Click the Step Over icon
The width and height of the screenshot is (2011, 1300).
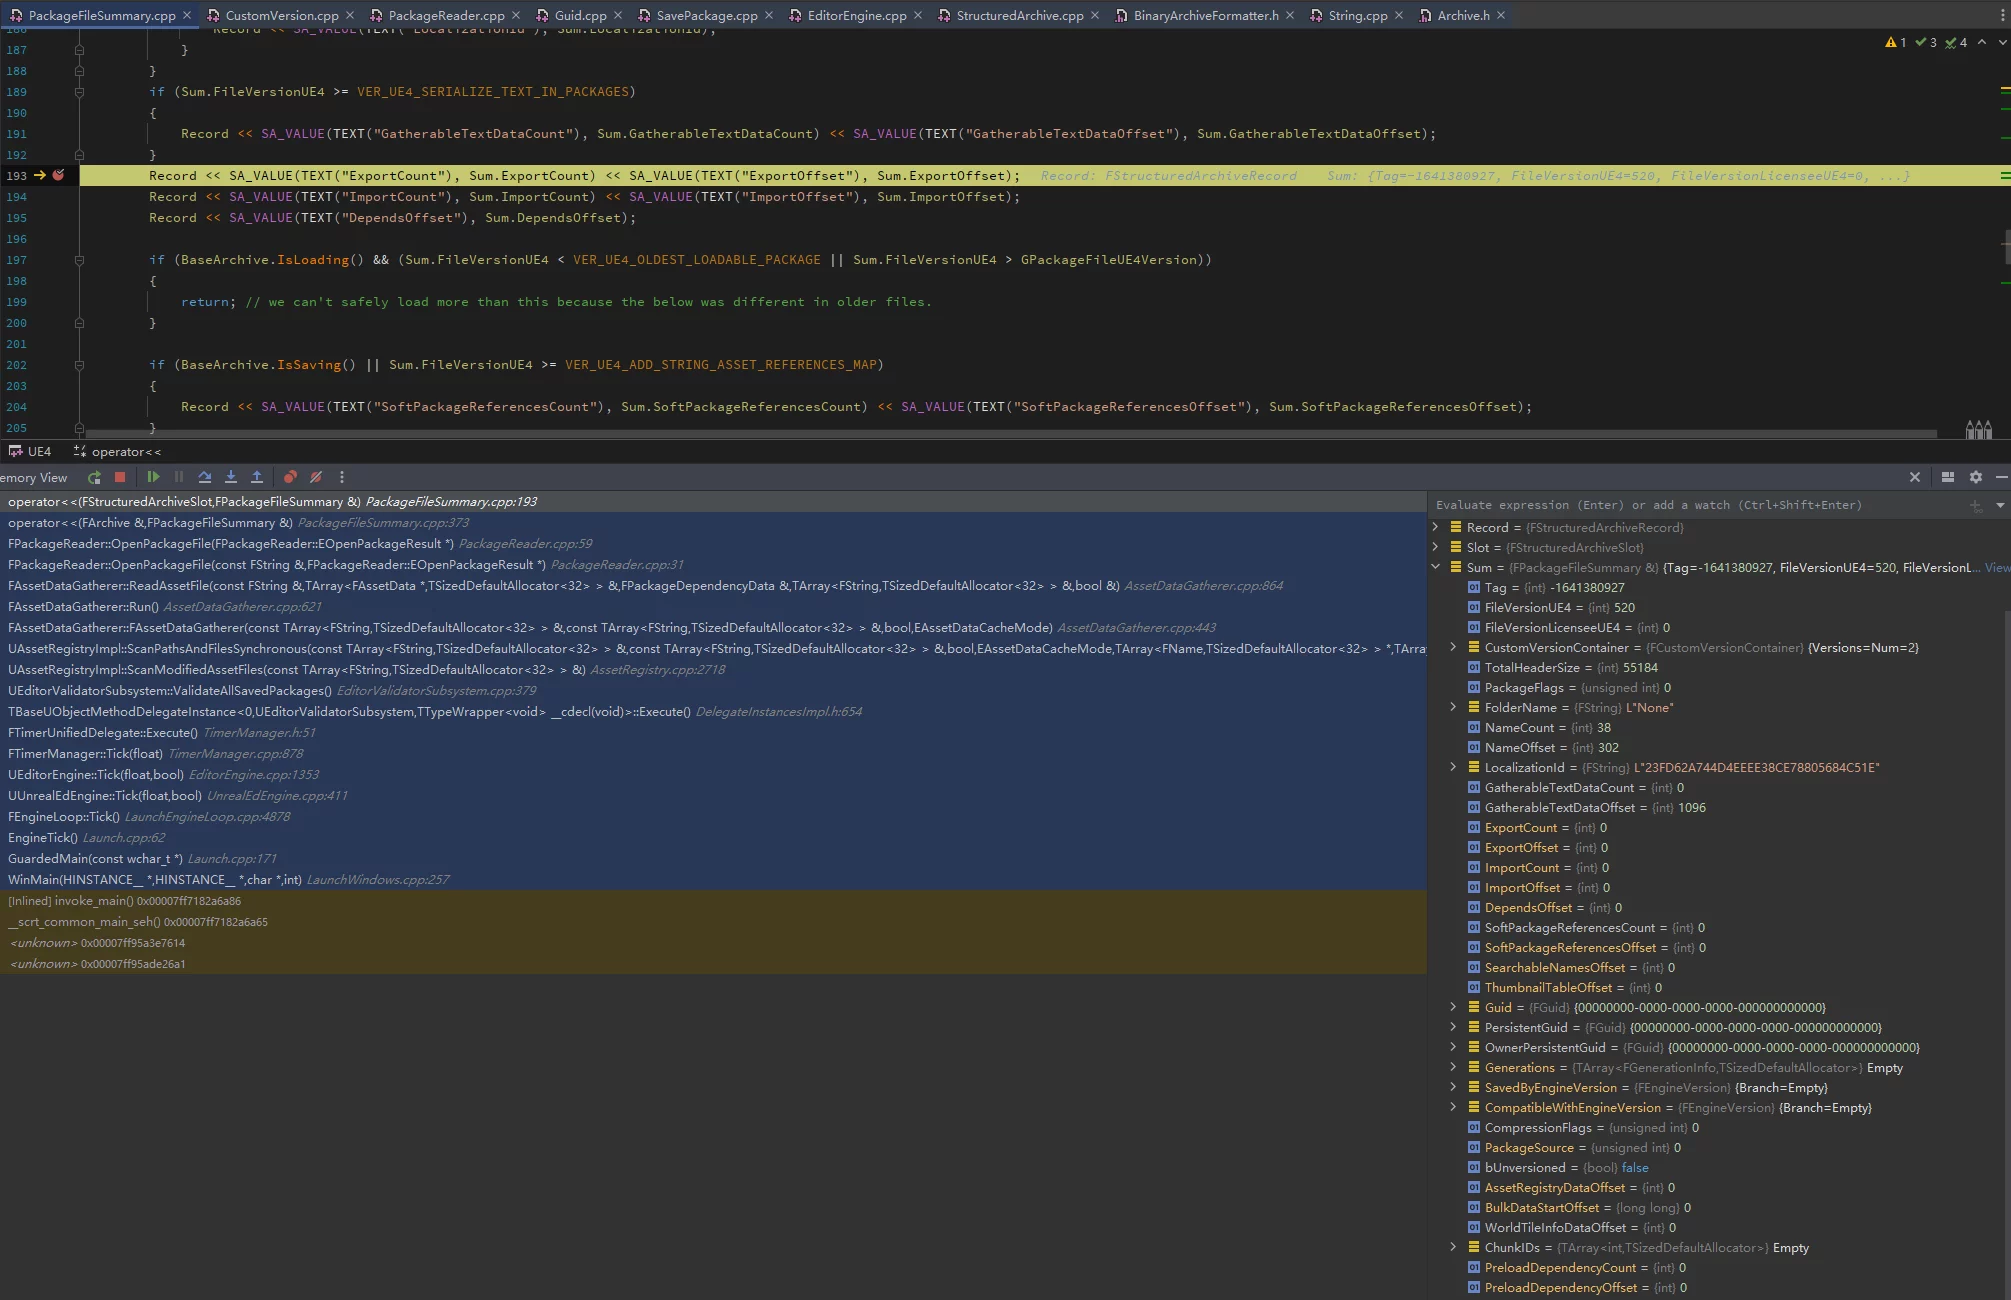[205, 478]
